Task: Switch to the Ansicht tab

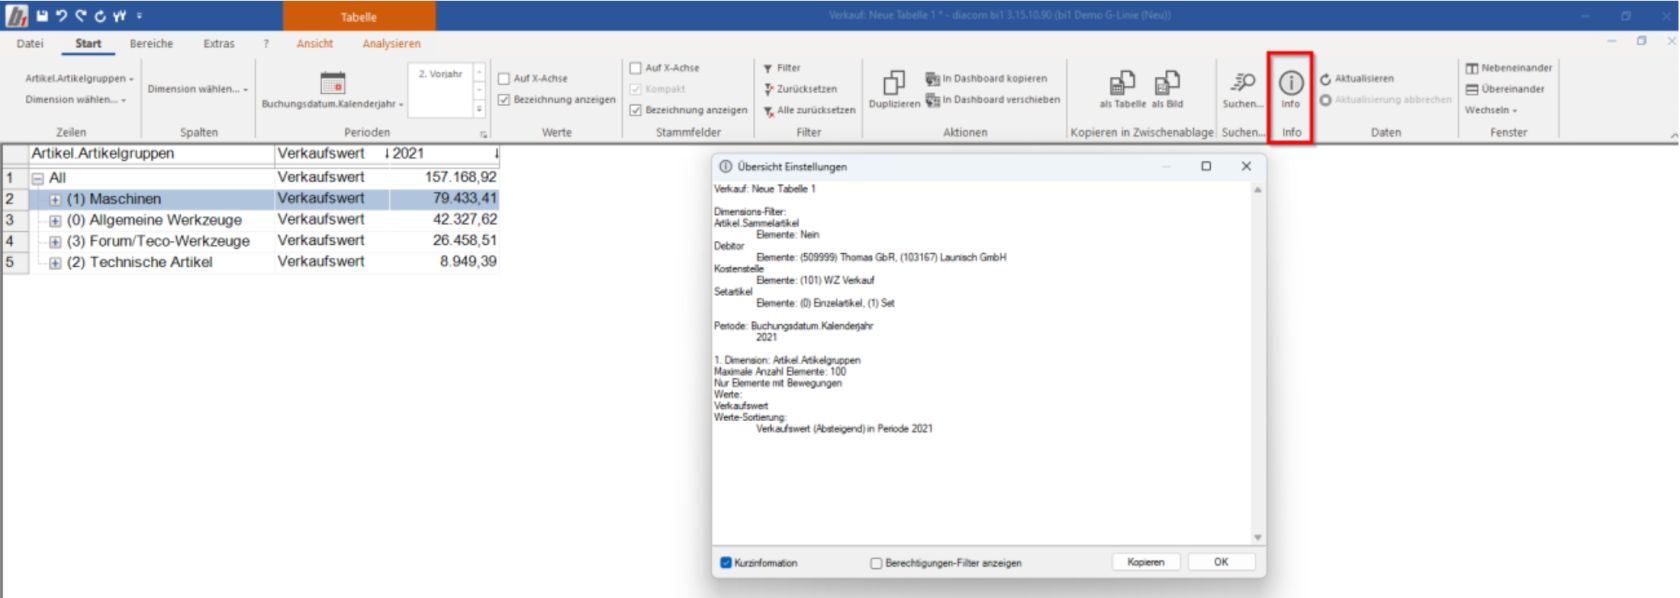Action: coord(315,43)
